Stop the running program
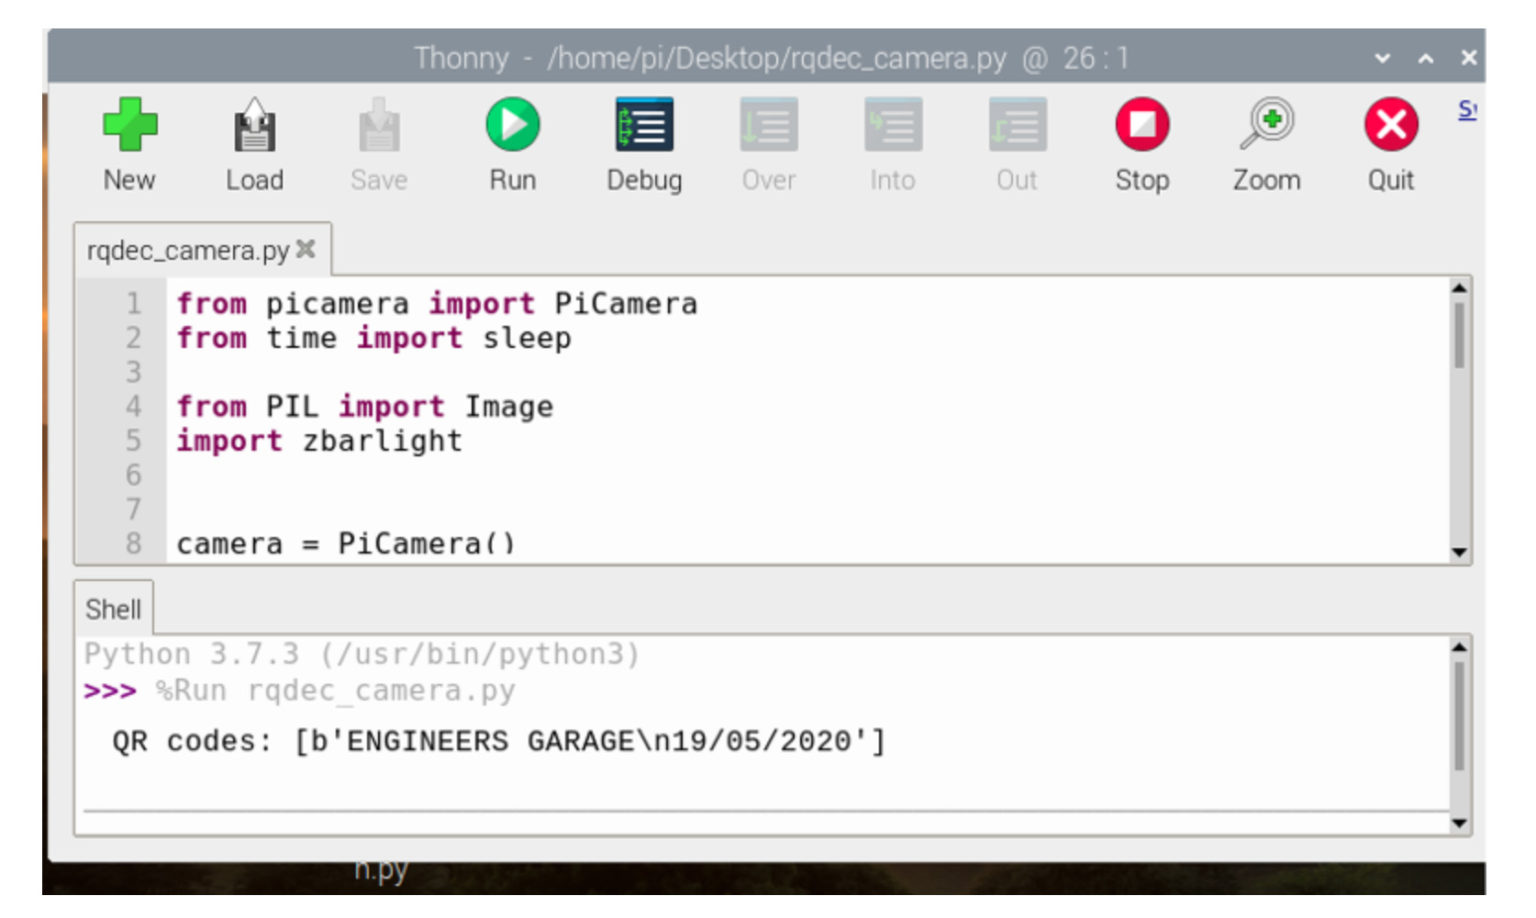 pos(1141,140)
